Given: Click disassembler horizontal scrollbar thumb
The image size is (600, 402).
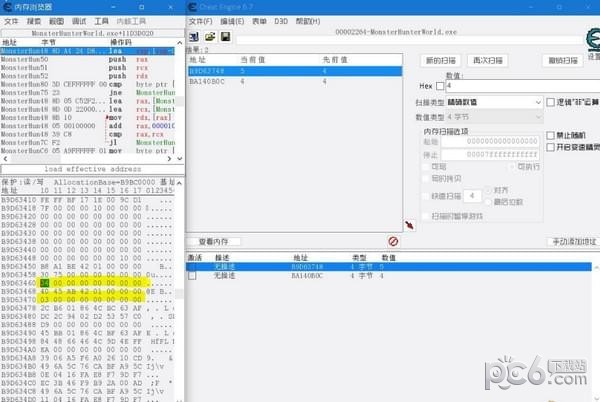Looking at the screenshot, I should point(35,158).
